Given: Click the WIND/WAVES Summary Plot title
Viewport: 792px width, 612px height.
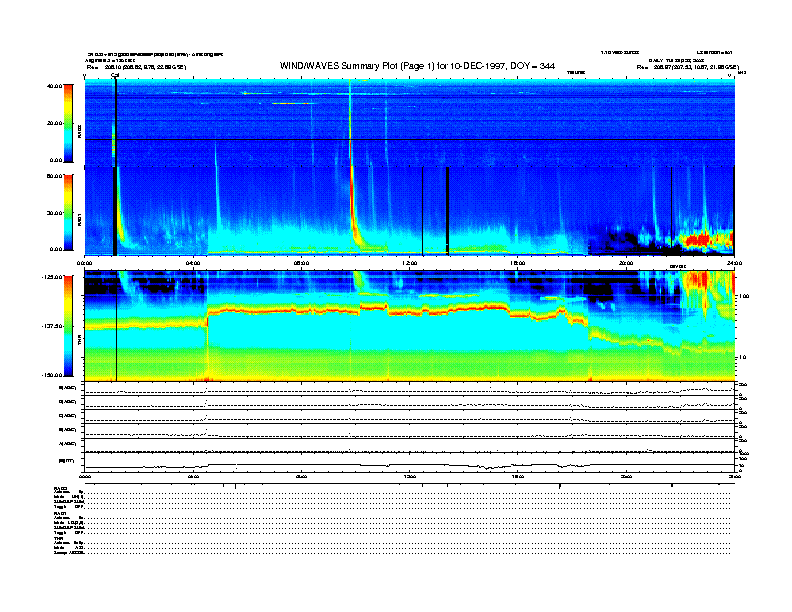Looking at the screenshot, I should (x=417, y=66).
